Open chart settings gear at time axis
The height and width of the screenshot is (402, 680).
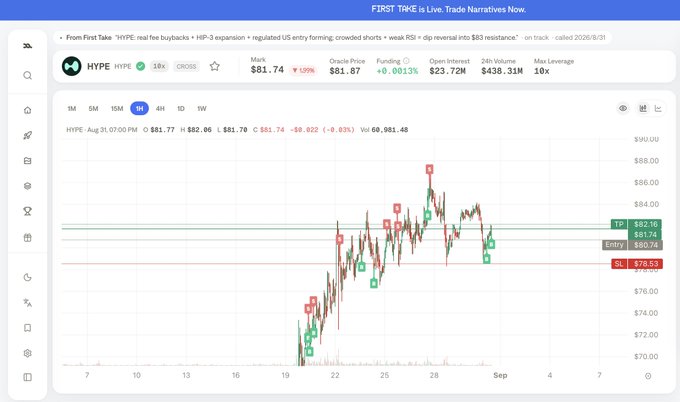point(648,376)
